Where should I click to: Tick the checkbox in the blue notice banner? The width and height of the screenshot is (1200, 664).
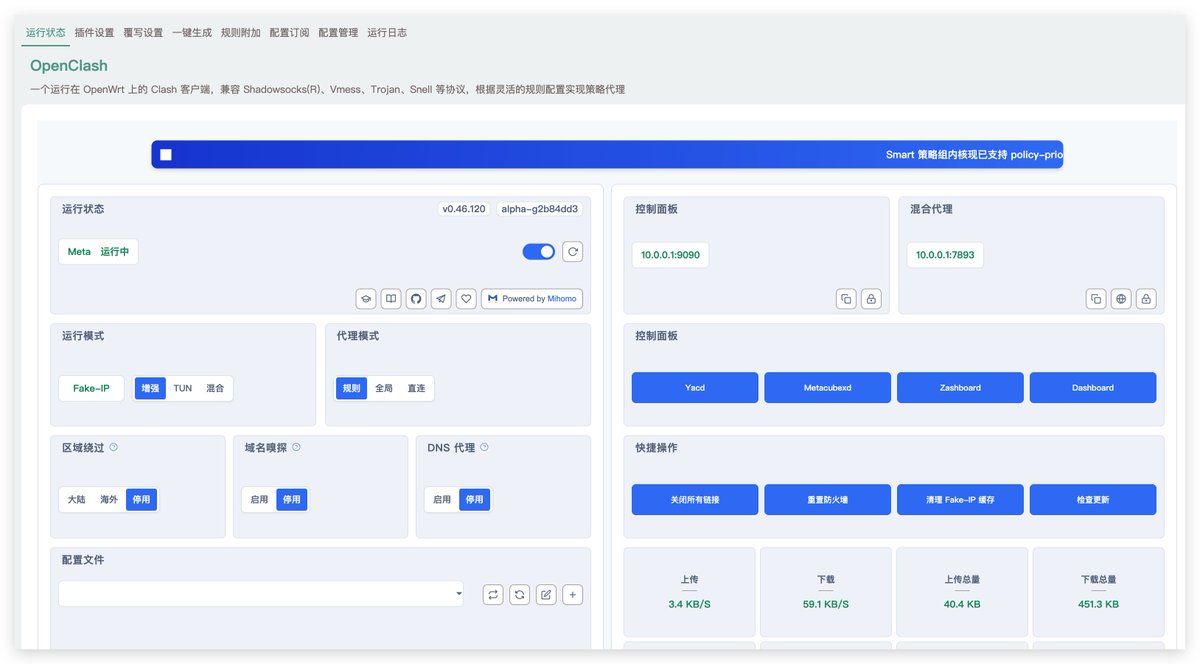pos(163,153)
